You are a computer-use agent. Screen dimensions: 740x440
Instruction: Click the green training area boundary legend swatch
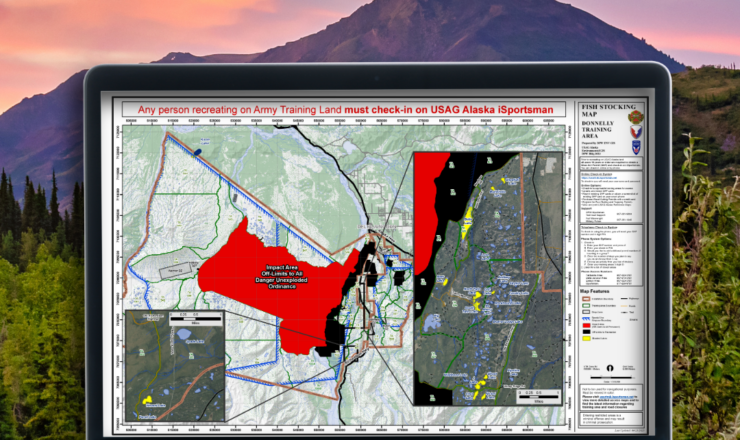586,305
